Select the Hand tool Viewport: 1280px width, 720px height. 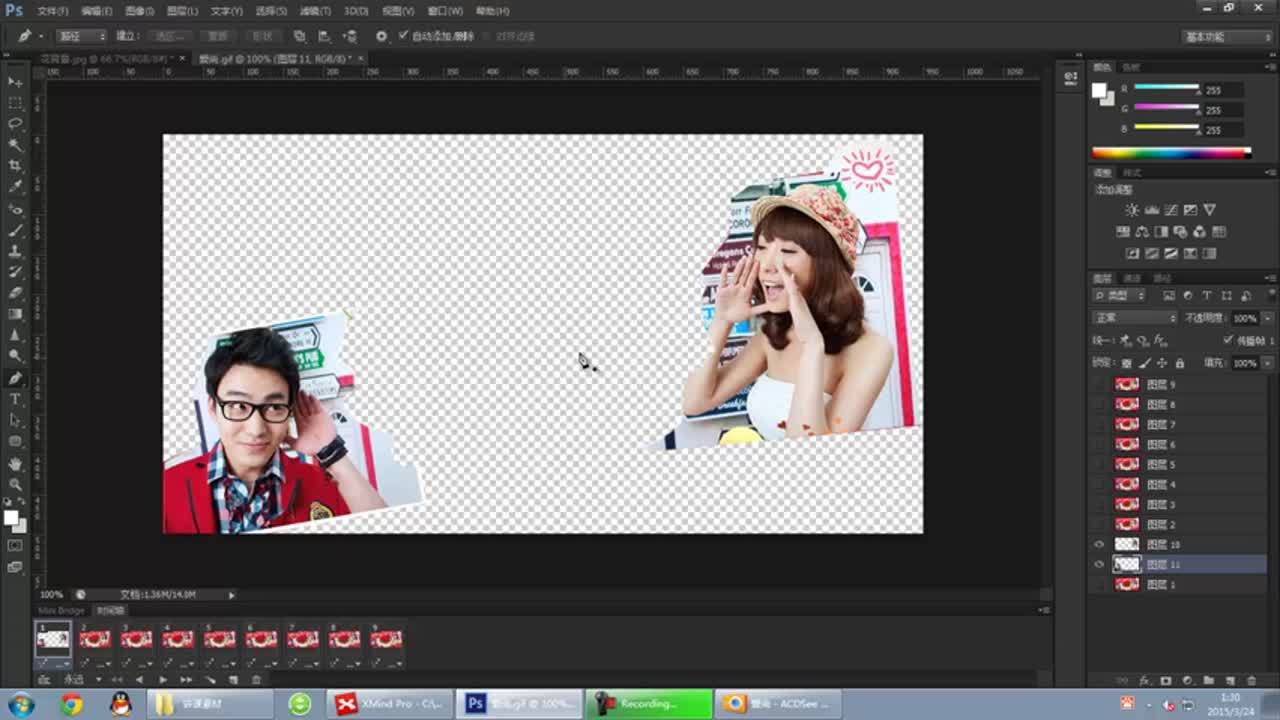click(15, 463)
